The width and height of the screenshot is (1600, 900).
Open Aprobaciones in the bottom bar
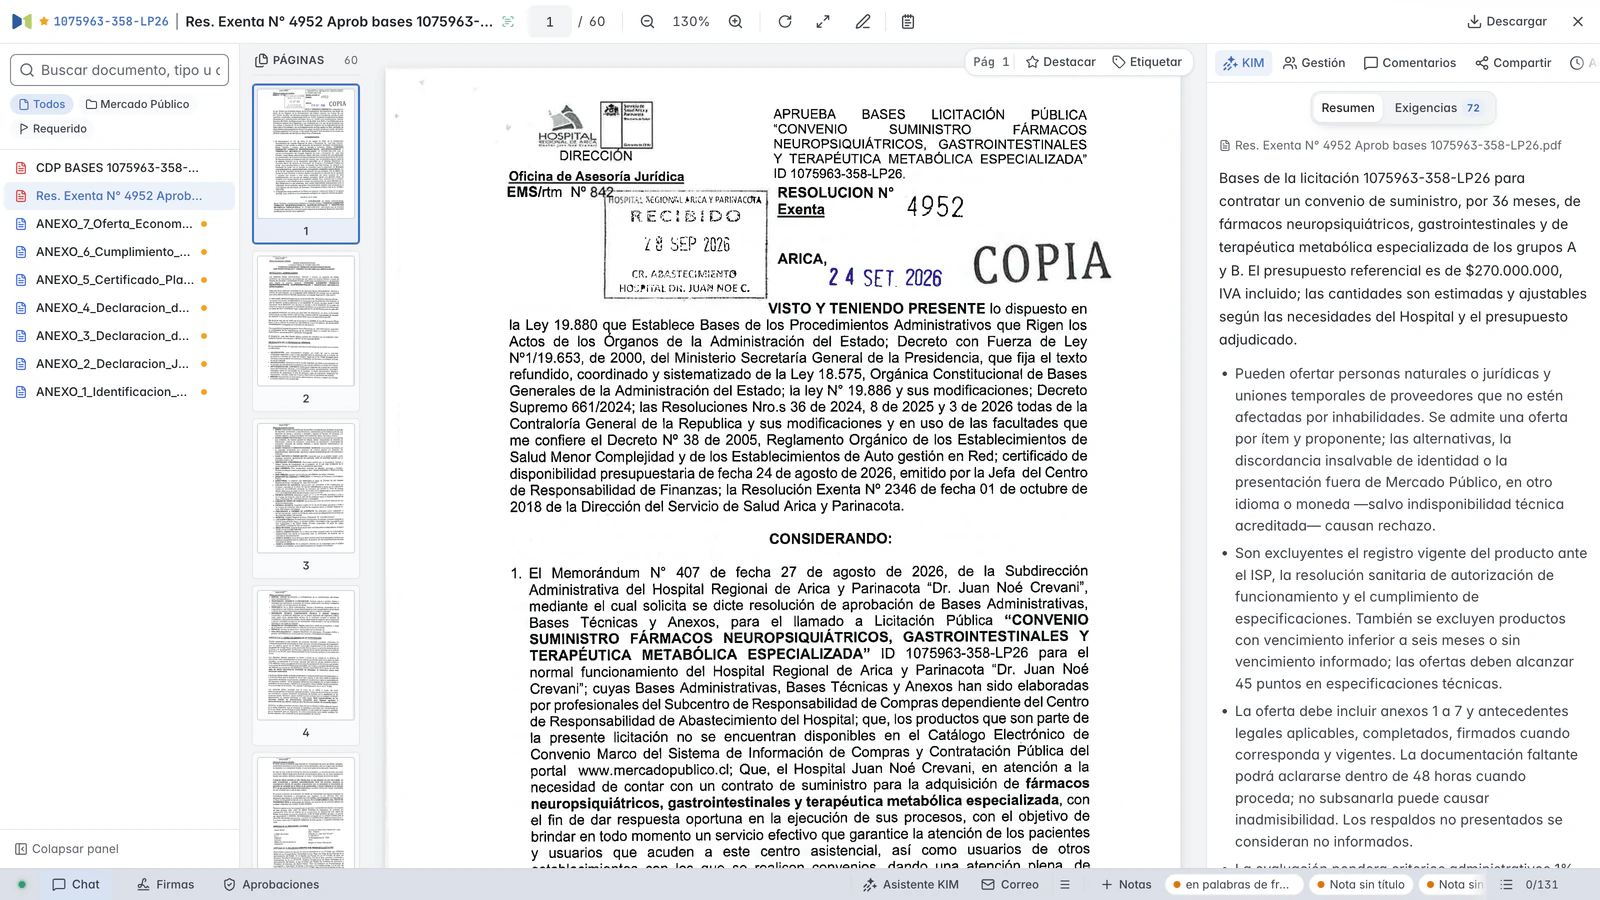tap(271, 884)
